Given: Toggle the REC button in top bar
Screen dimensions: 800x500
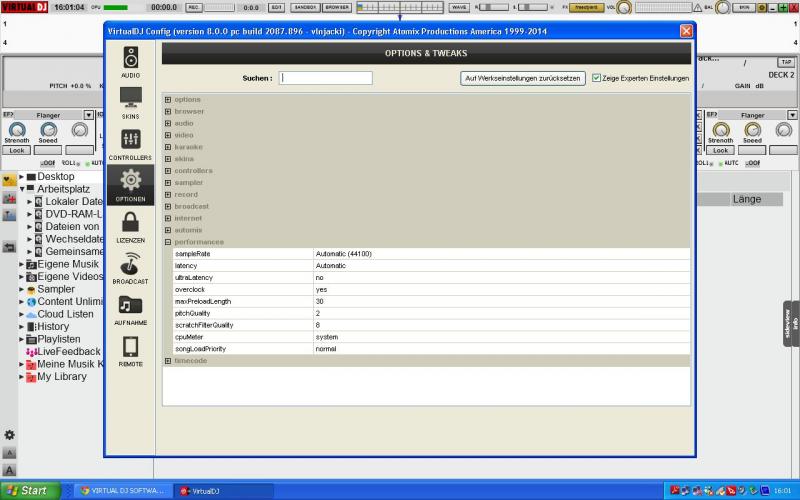Looking at the screenshot, I should [193, 8].
